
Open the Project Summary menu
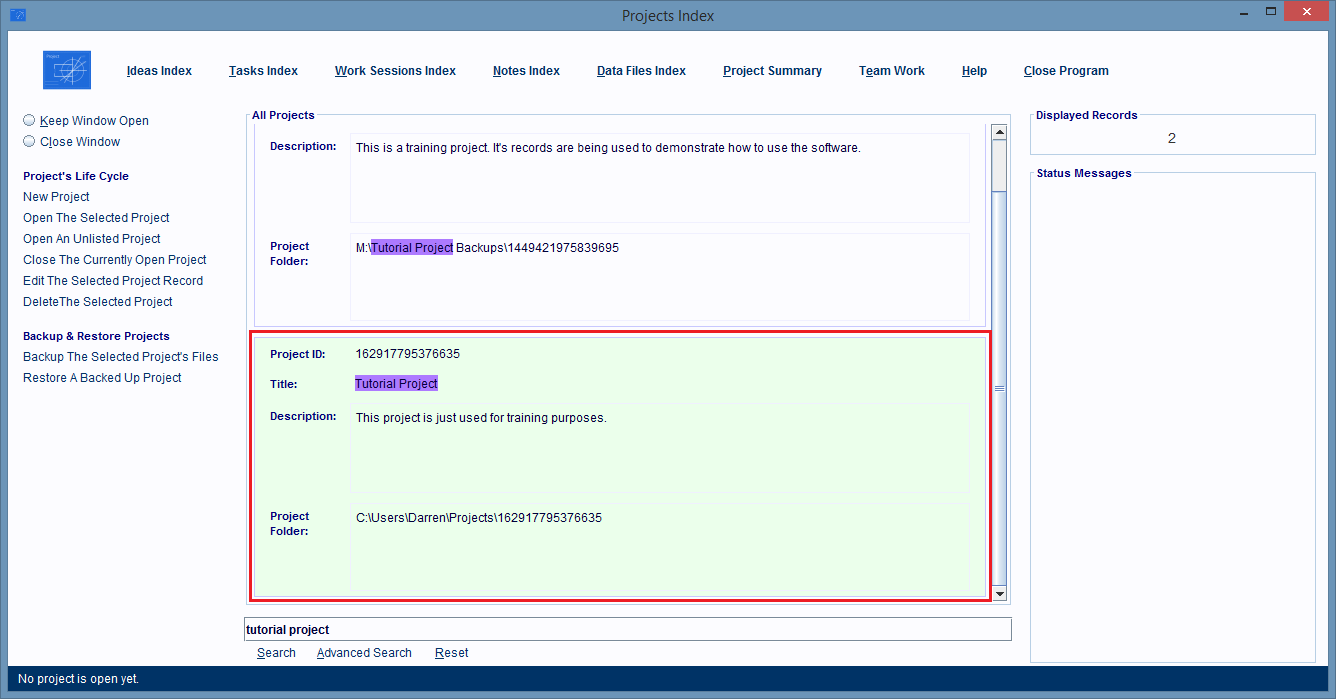pos(772,71)
